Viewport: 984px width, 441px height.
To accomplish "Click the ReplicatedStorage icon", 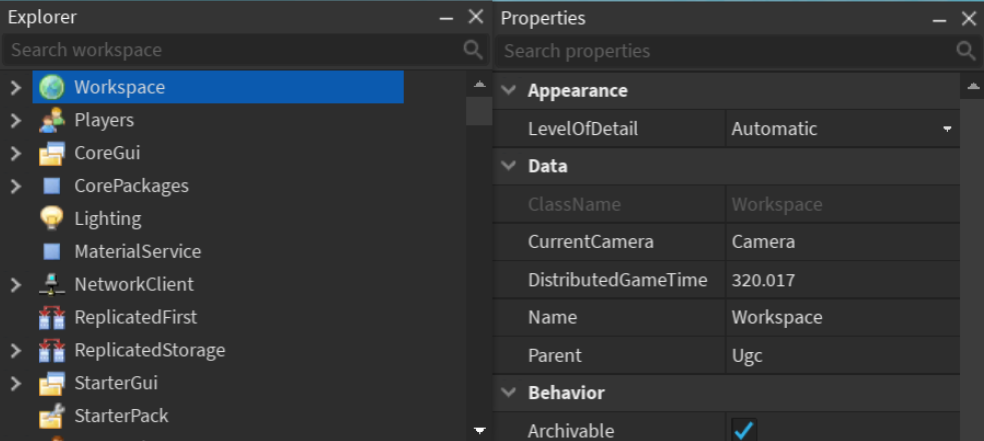I will 51,350.
